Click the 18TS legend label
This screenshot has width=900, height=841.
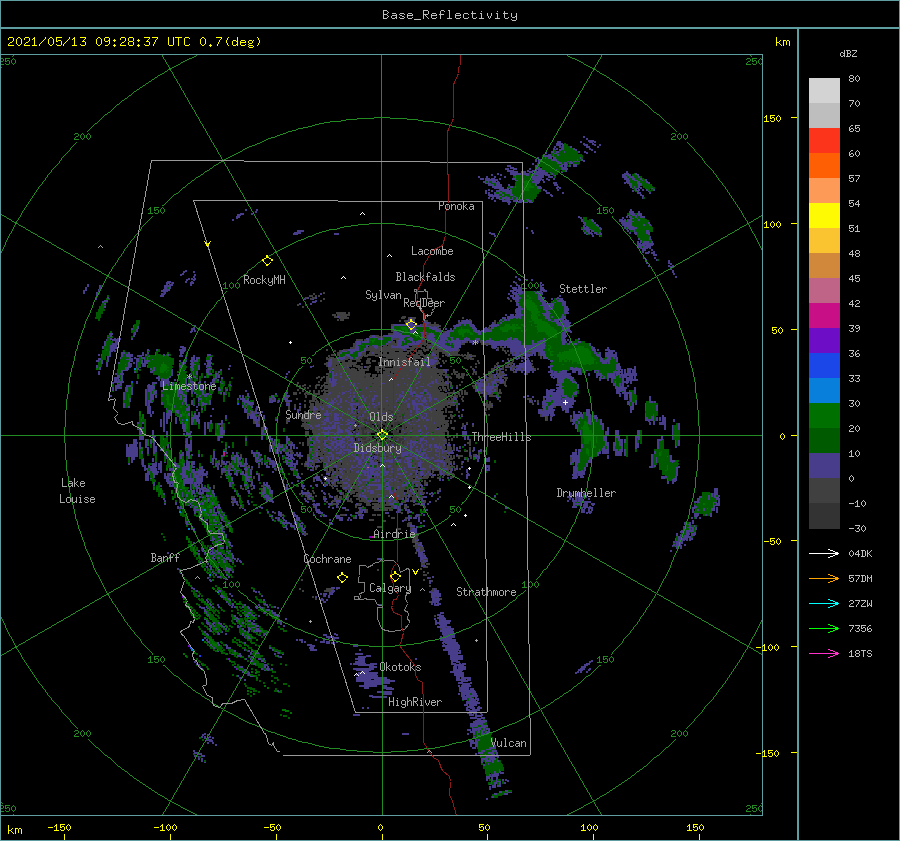(860, 653)
